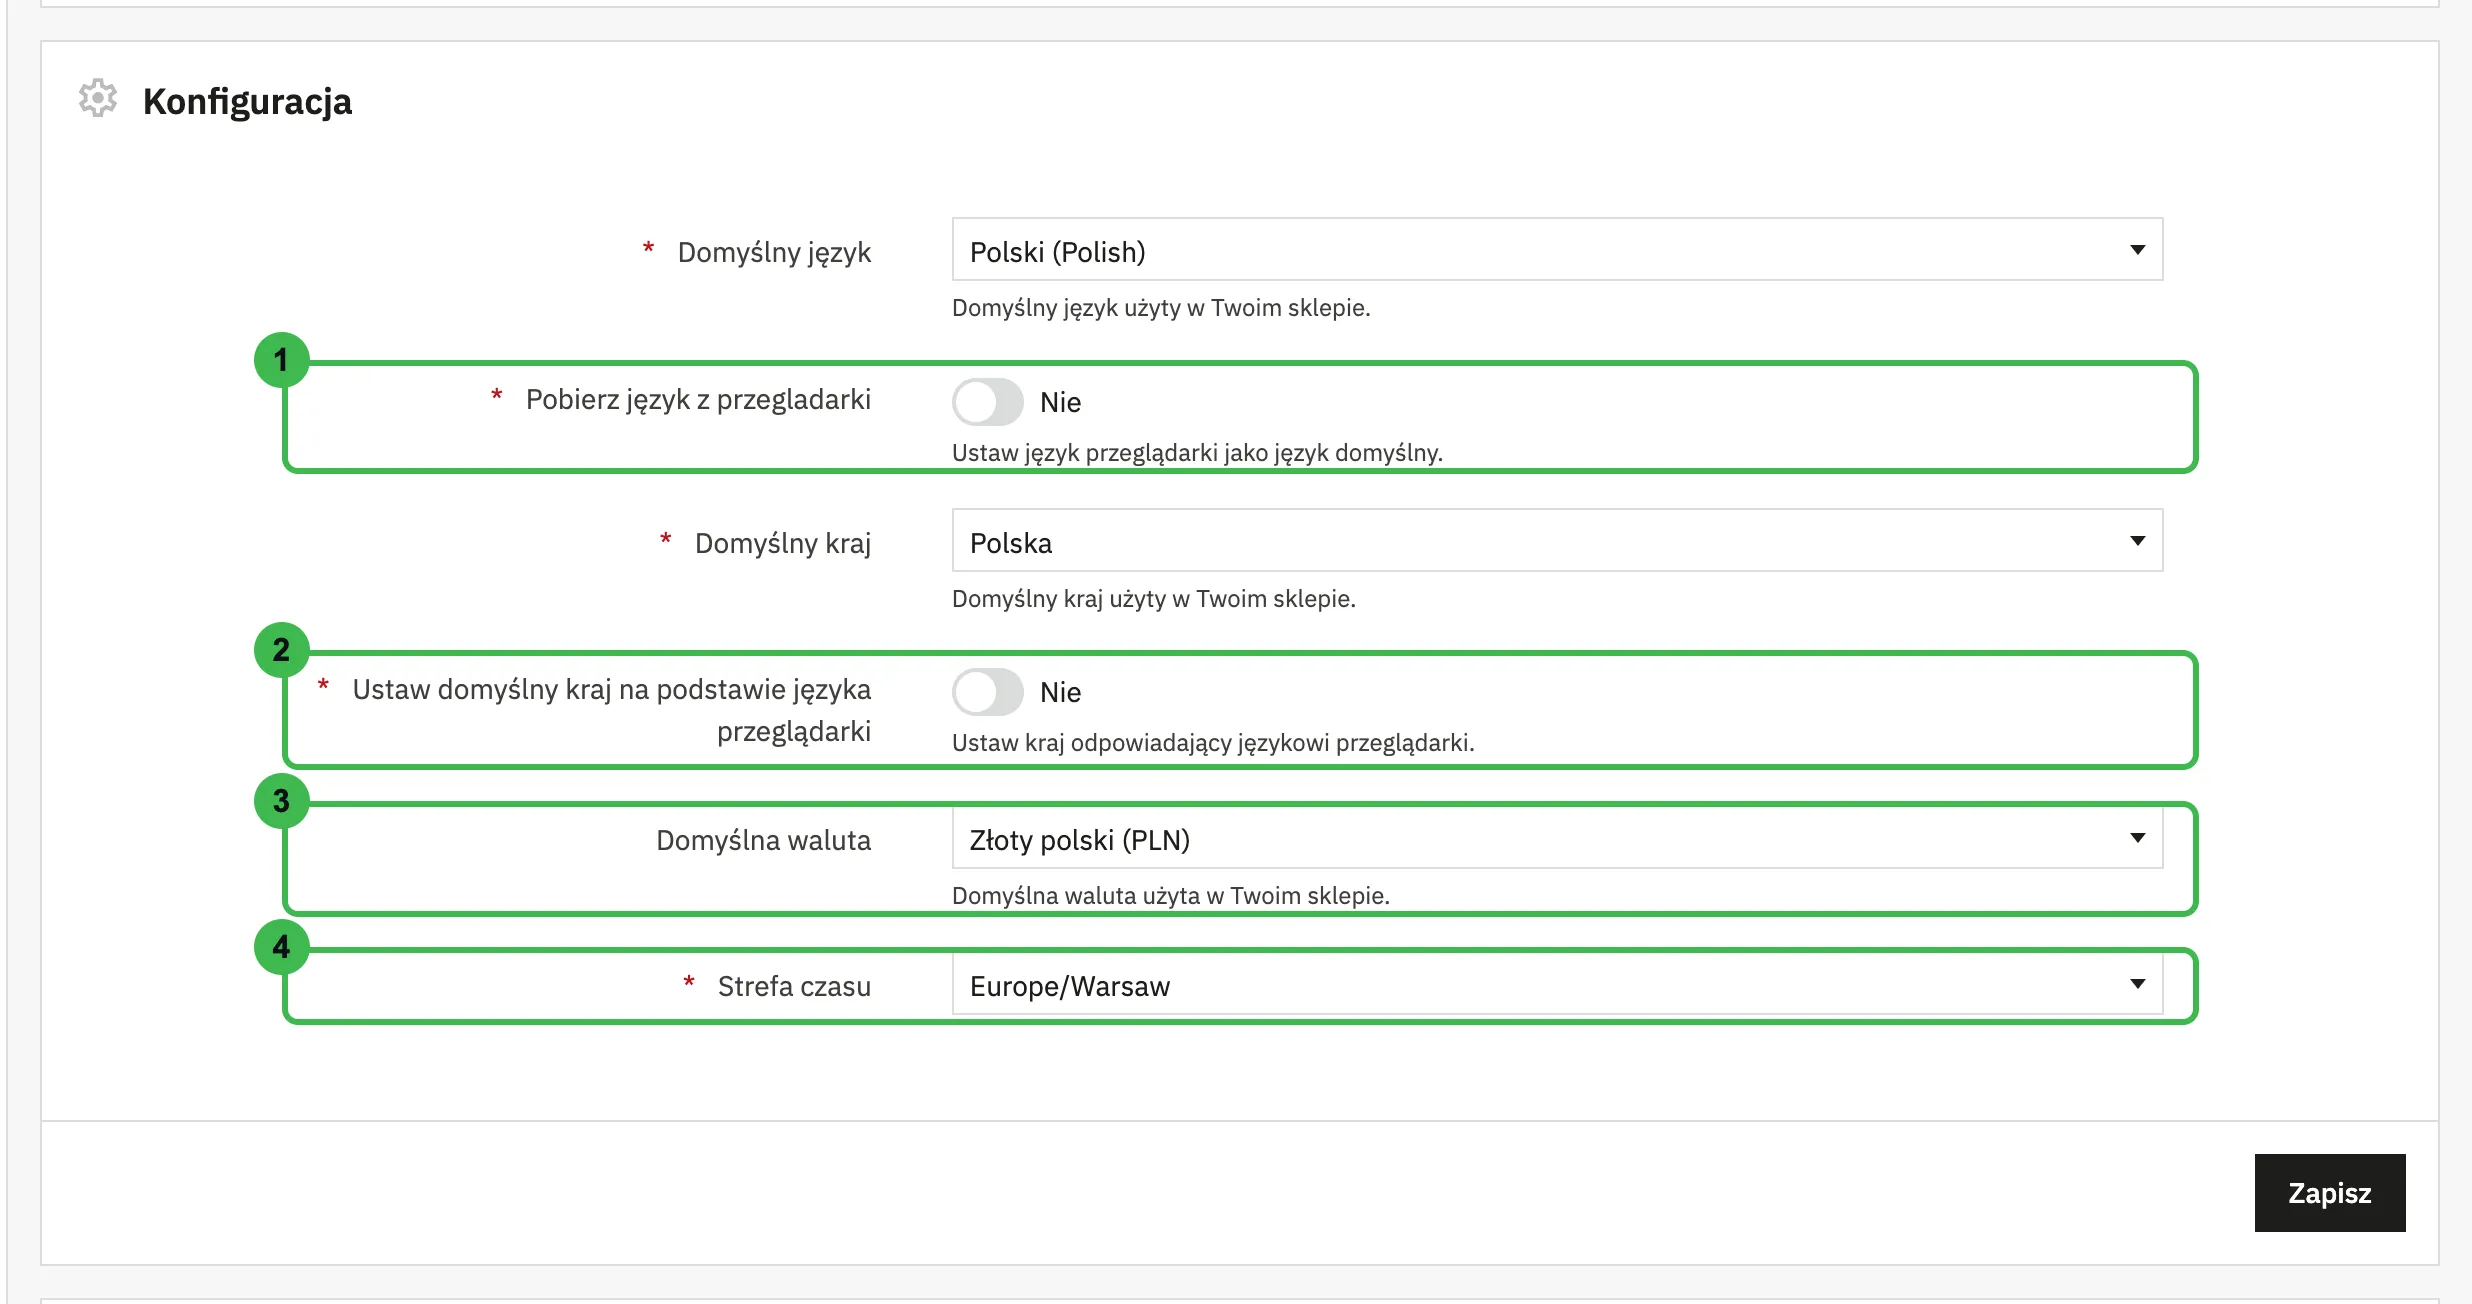Click the Zapisz button
Viewport: 2472px width, 1304px height.
tap(2329, 1193)
